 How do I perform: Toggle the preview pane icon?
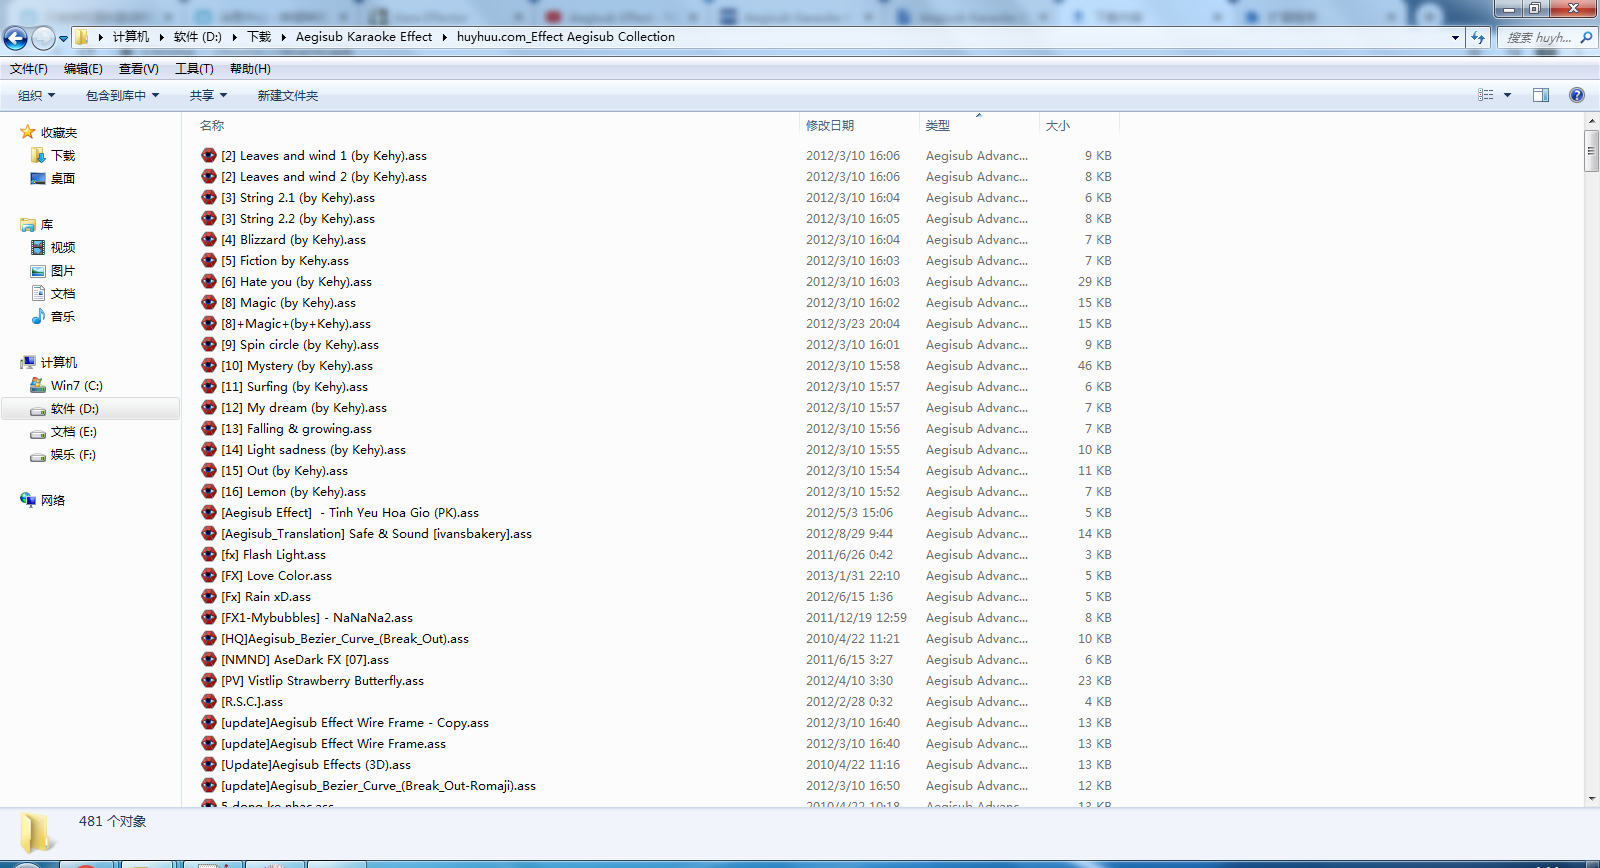click(1541, 95)
